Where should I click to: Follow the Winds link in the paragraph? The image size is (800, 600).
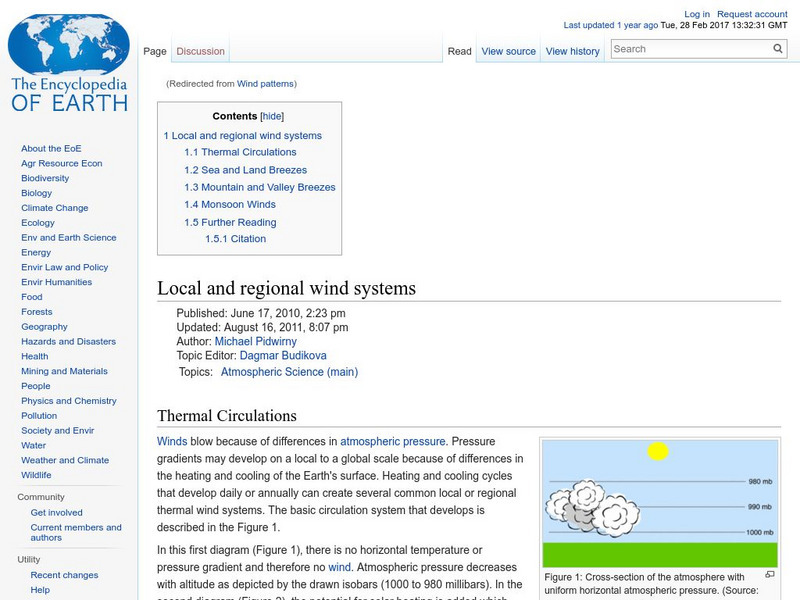[172, 441]
